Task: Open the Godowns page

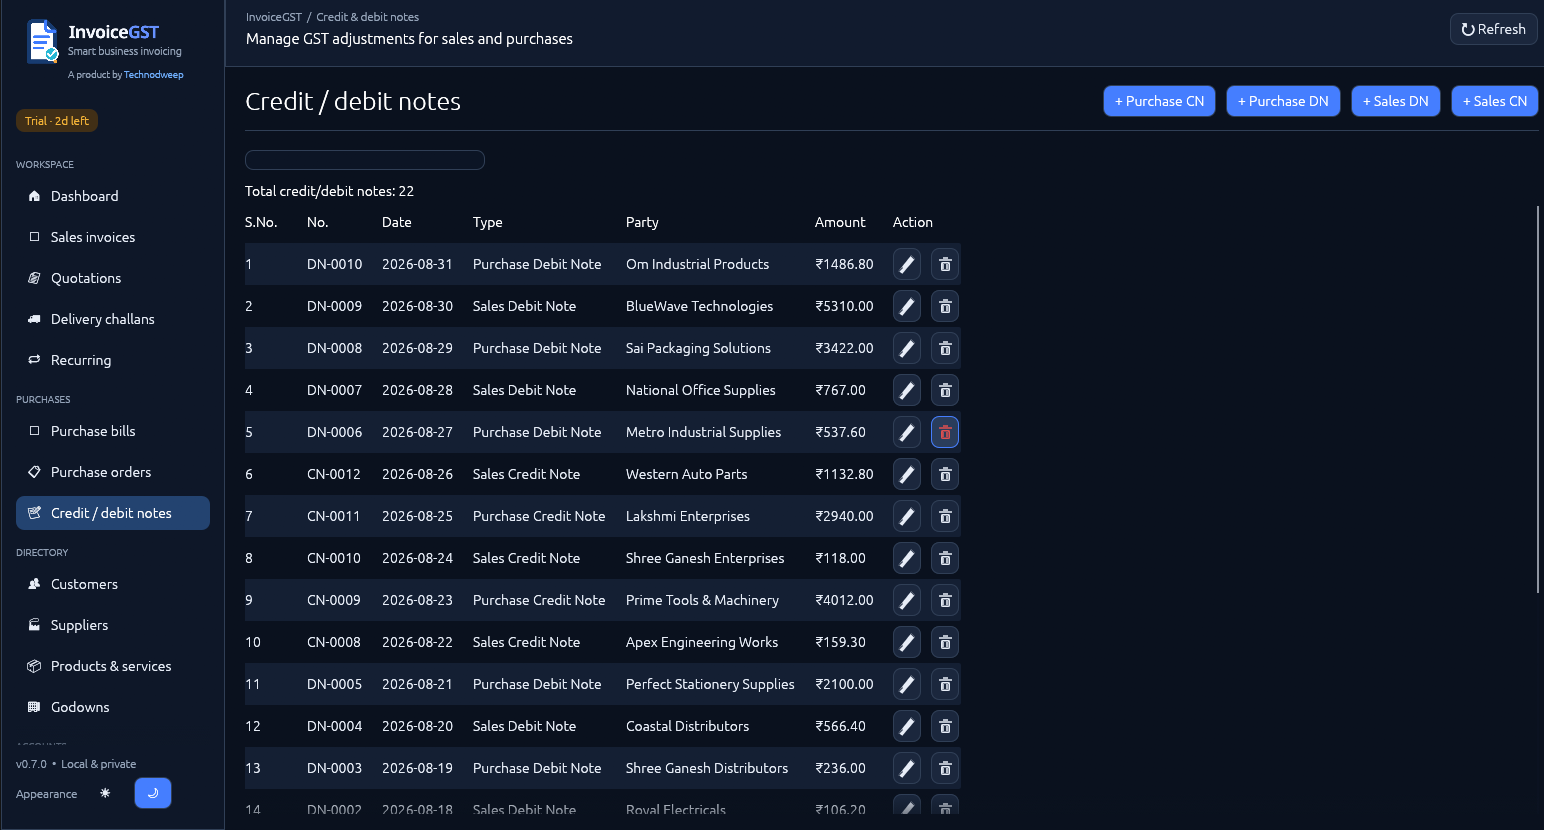Action: [x=113, y=707]
